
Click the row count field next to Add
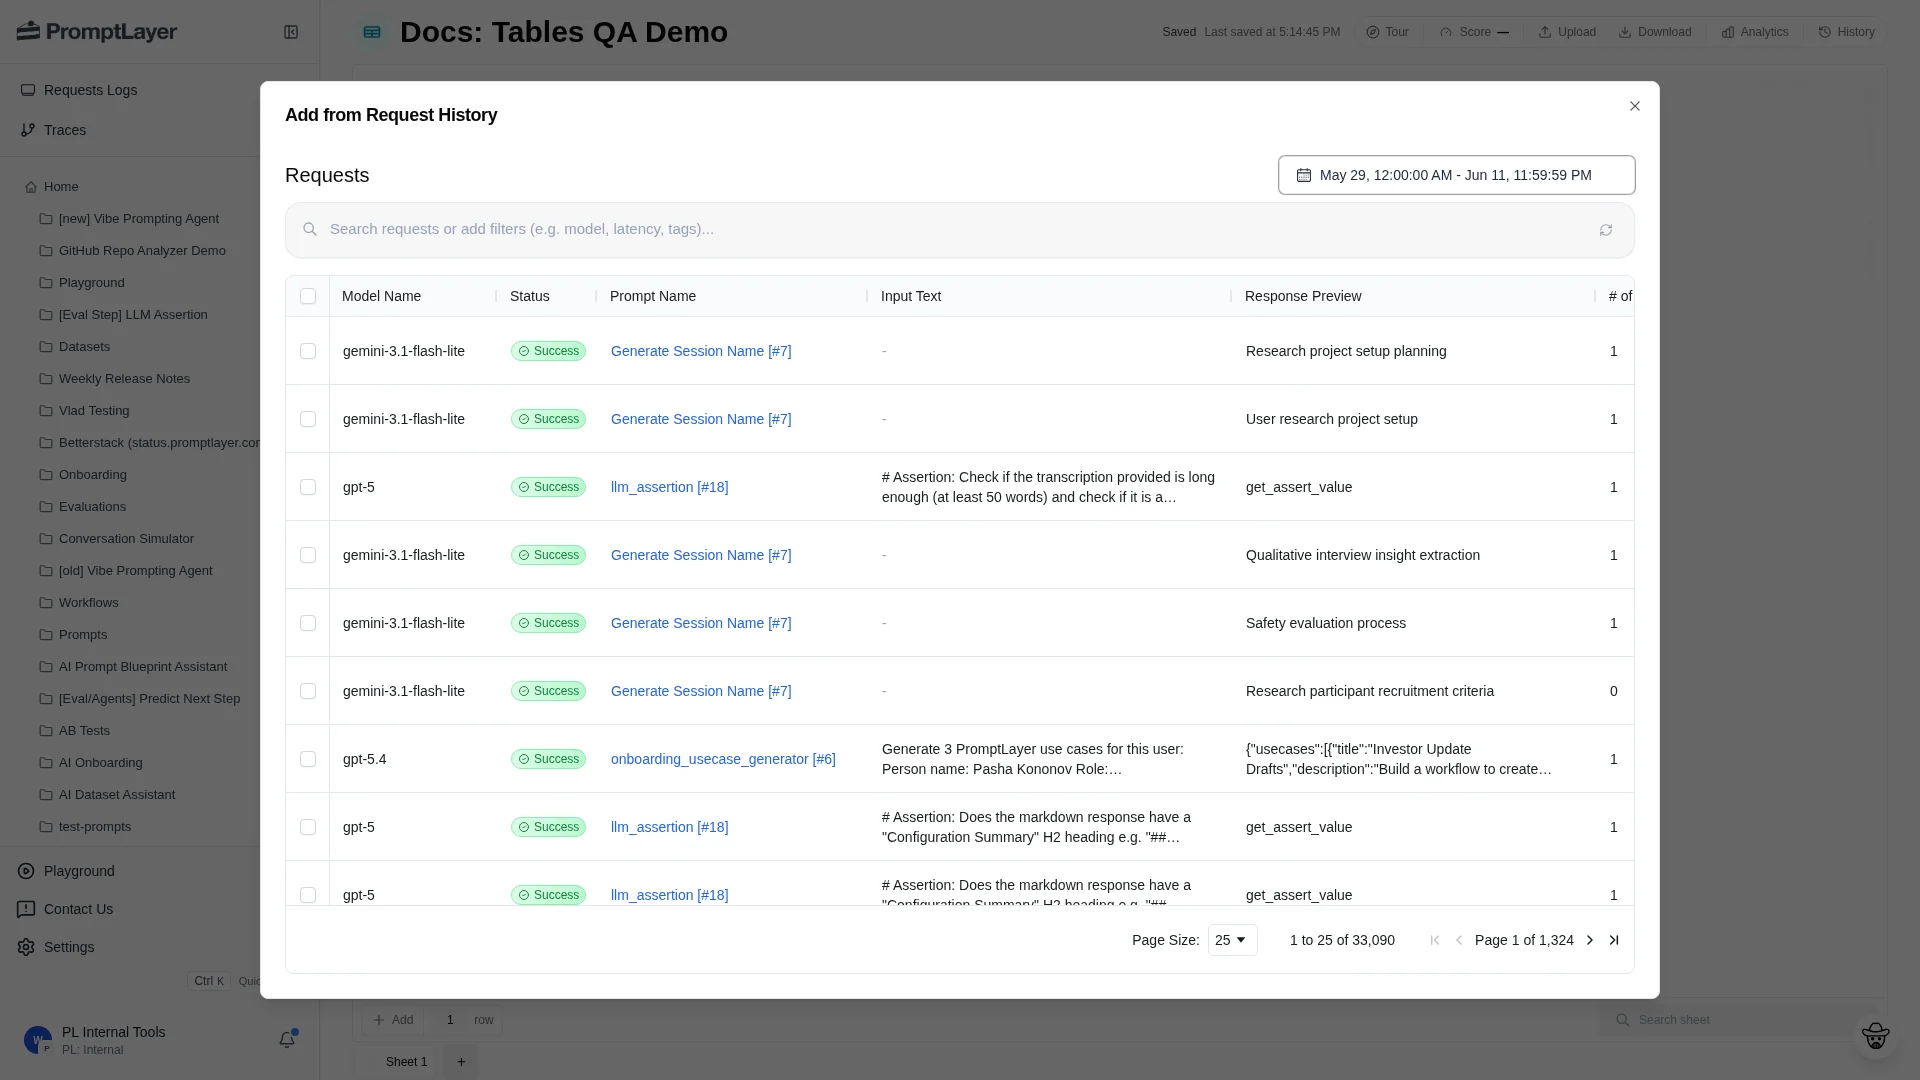click(x=450, y=1020)
